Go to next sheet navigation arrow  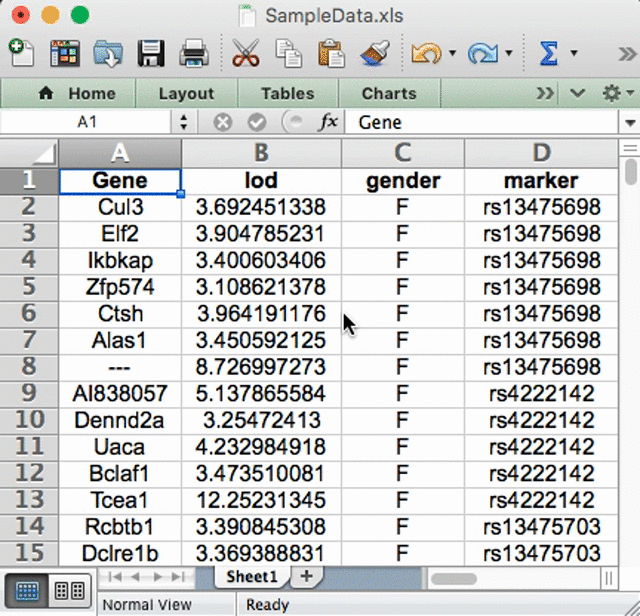point(157,577)
